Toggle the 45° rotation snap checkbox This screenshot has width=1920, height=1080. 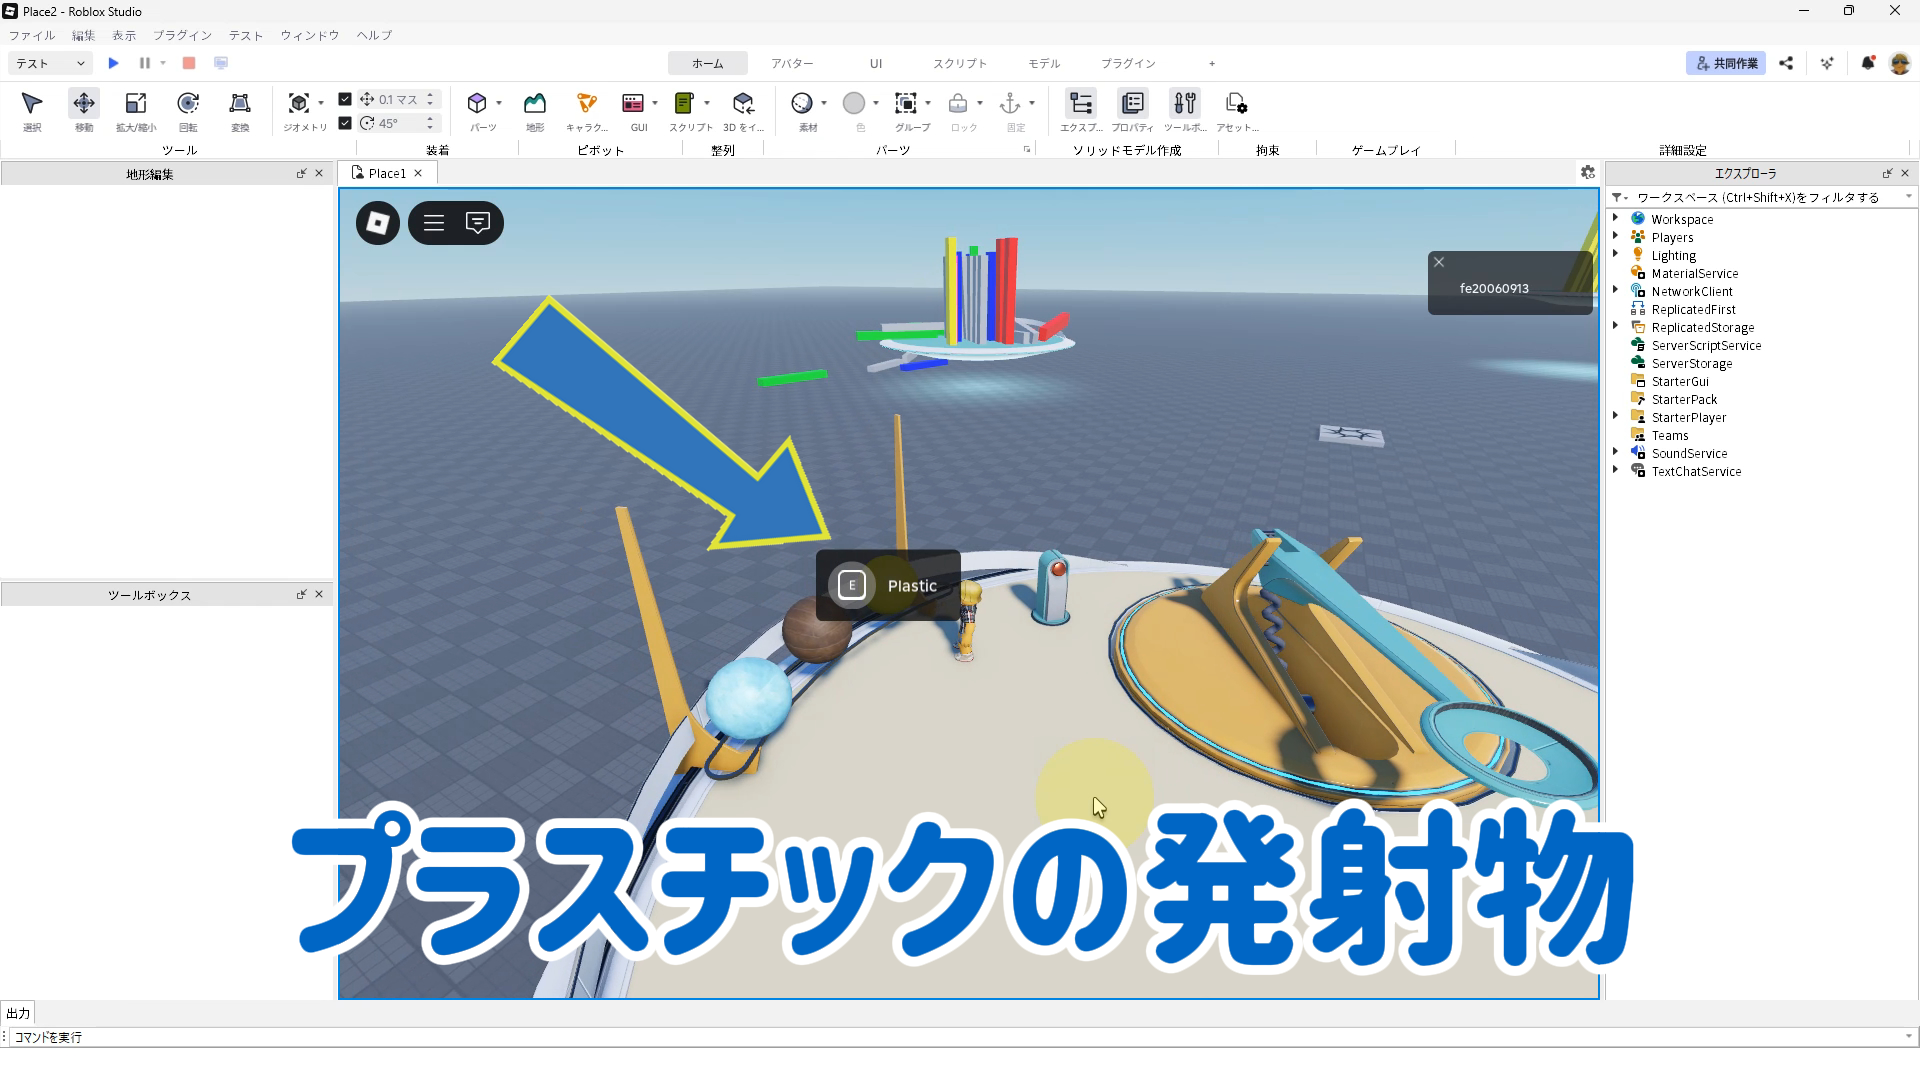345,123
